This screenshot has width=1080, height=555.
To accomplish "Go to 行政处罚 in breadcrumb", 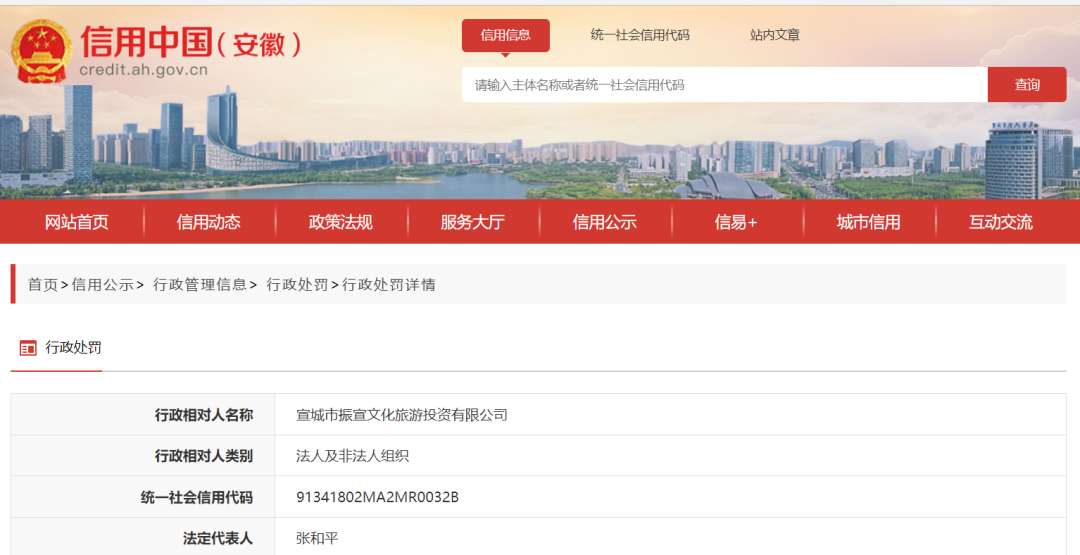I will tap(298, 284).
